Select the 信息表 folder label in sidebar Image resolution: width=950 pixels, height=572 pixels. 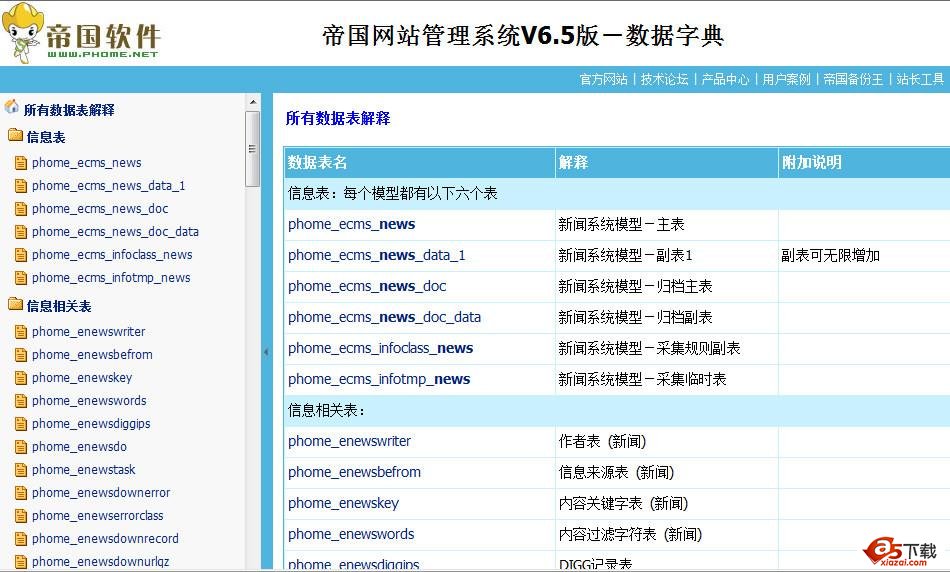(46, 137)
